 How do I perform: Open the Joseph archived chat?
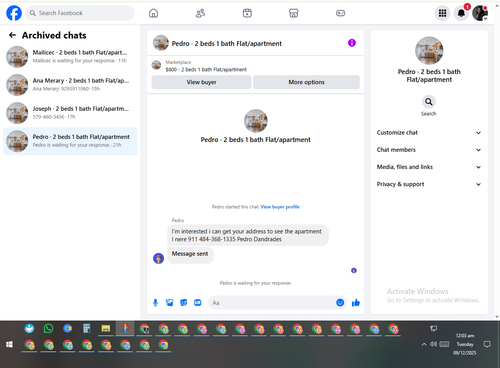[70, 113]
